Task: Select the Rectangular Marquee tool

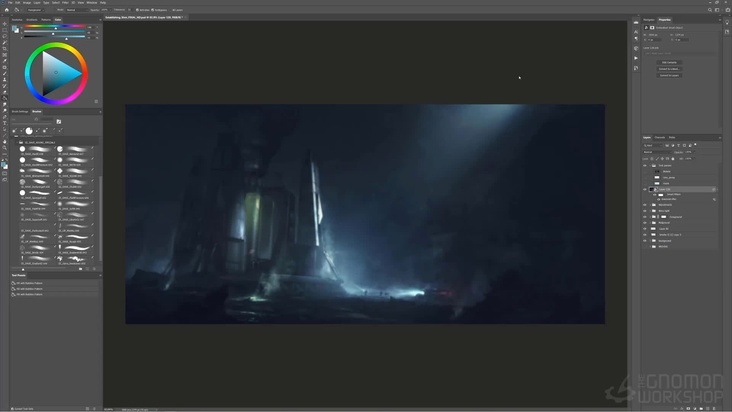Action: coord(5,30)
